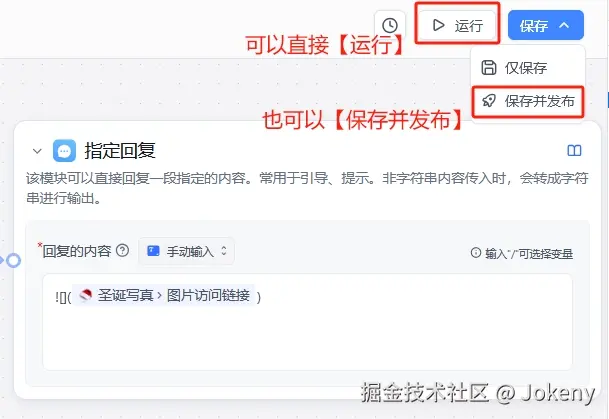Click the help question mark beside 回复的内容
The image size is (609, 419).
point(123,251)
